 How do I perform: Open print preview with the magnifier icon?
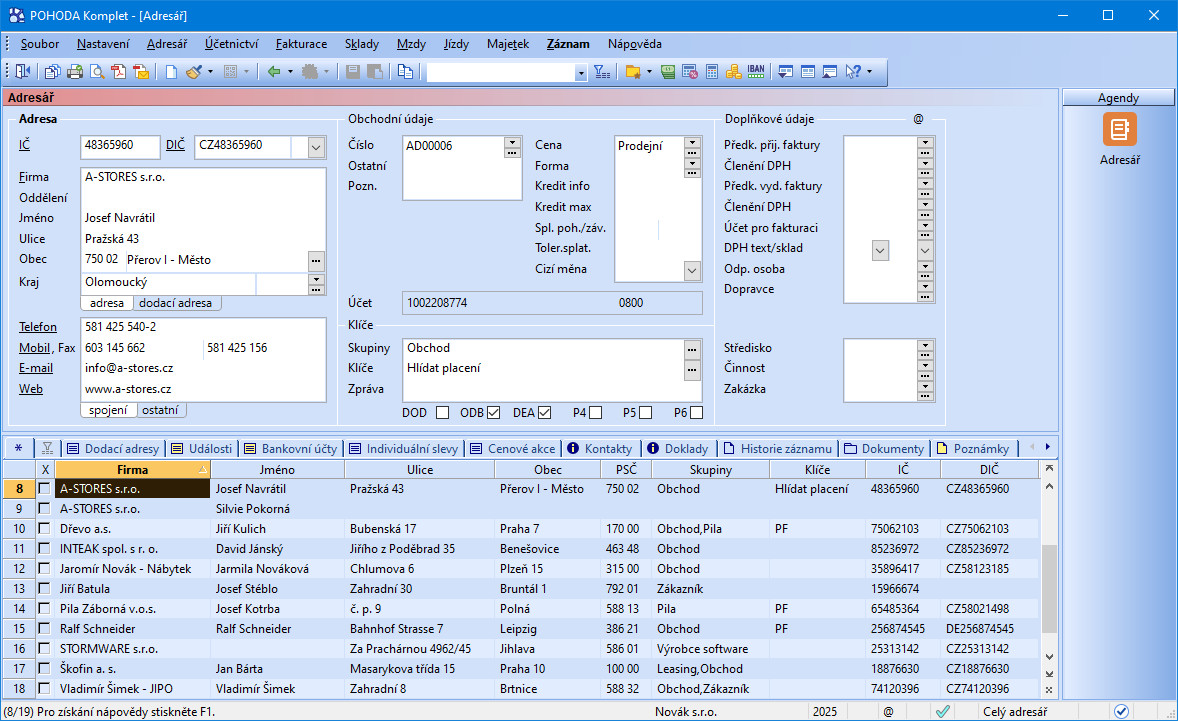(97, 72)
